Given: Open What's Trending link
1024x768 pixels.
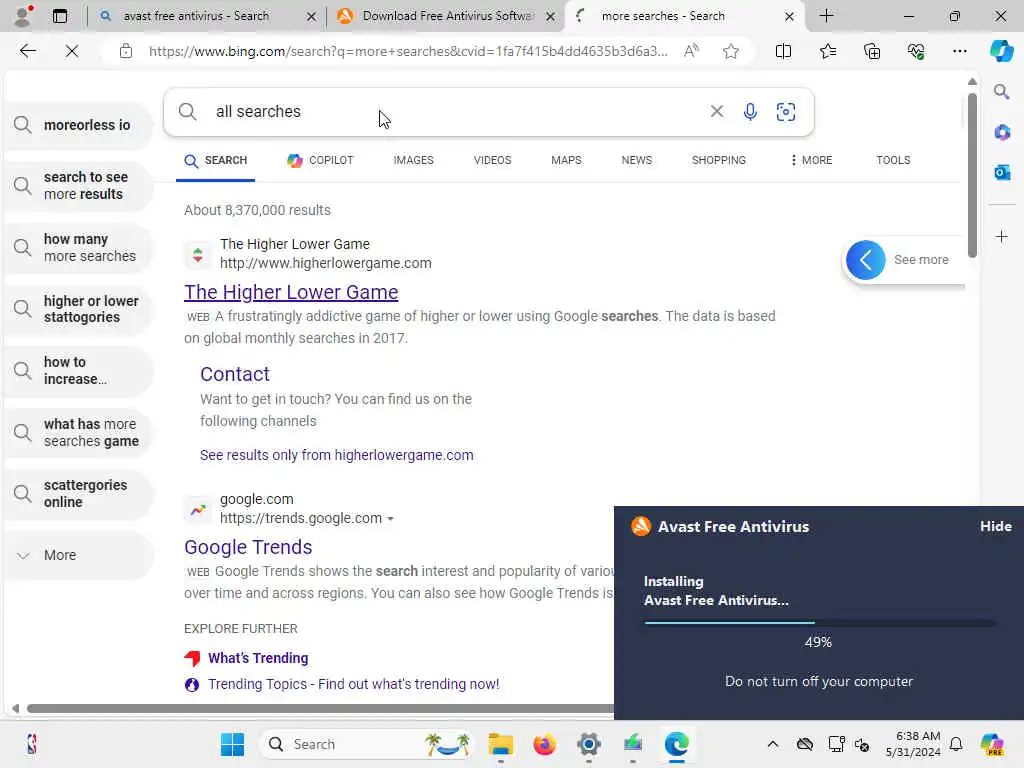Looking at the screenshot, I should (258, 658).
